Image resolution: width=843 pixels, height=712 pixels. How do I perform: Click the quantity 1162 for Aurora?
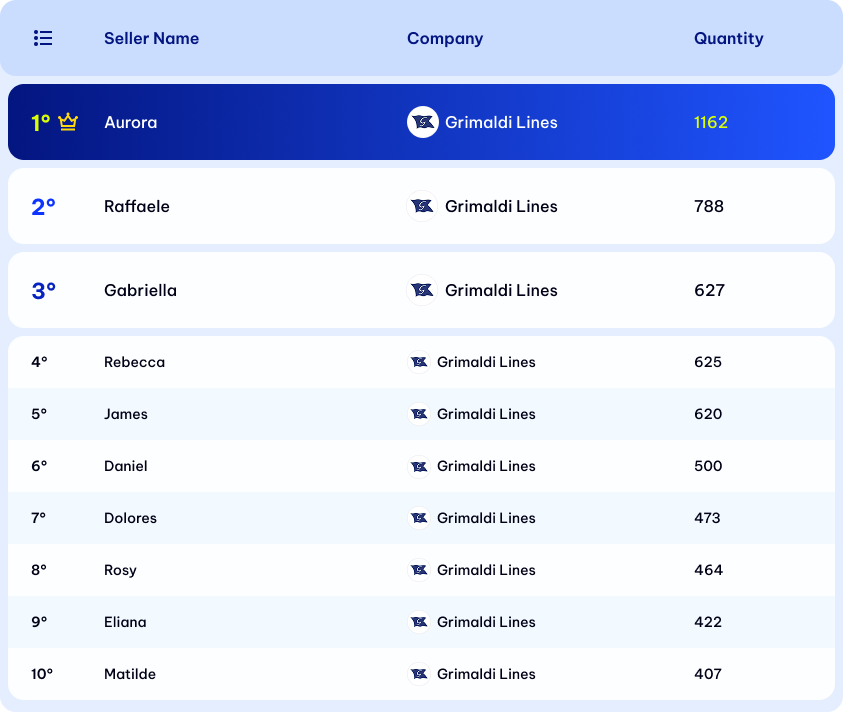711,122
